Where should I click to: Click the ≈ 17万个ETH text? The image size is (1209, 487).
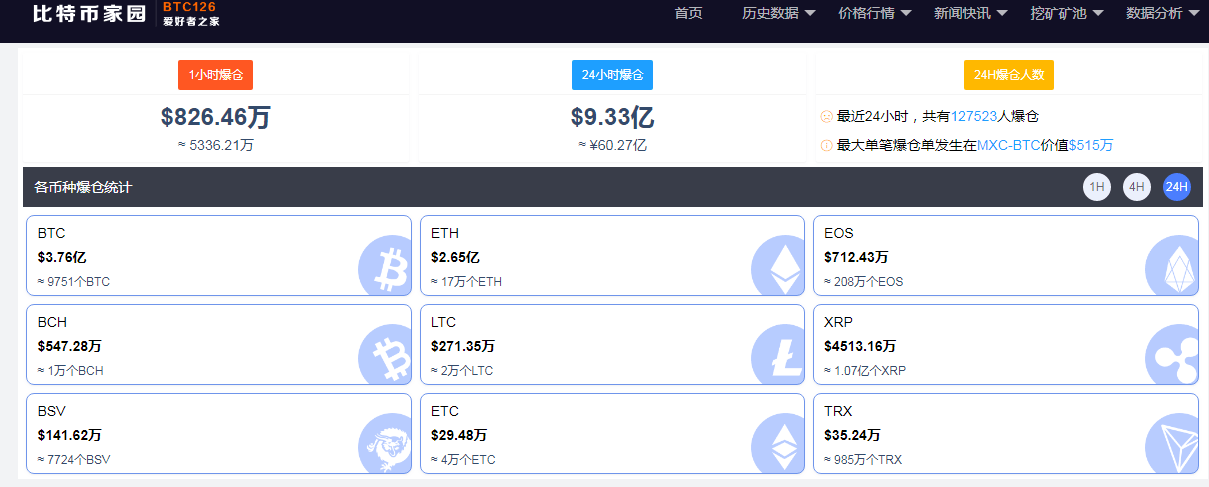467,282
